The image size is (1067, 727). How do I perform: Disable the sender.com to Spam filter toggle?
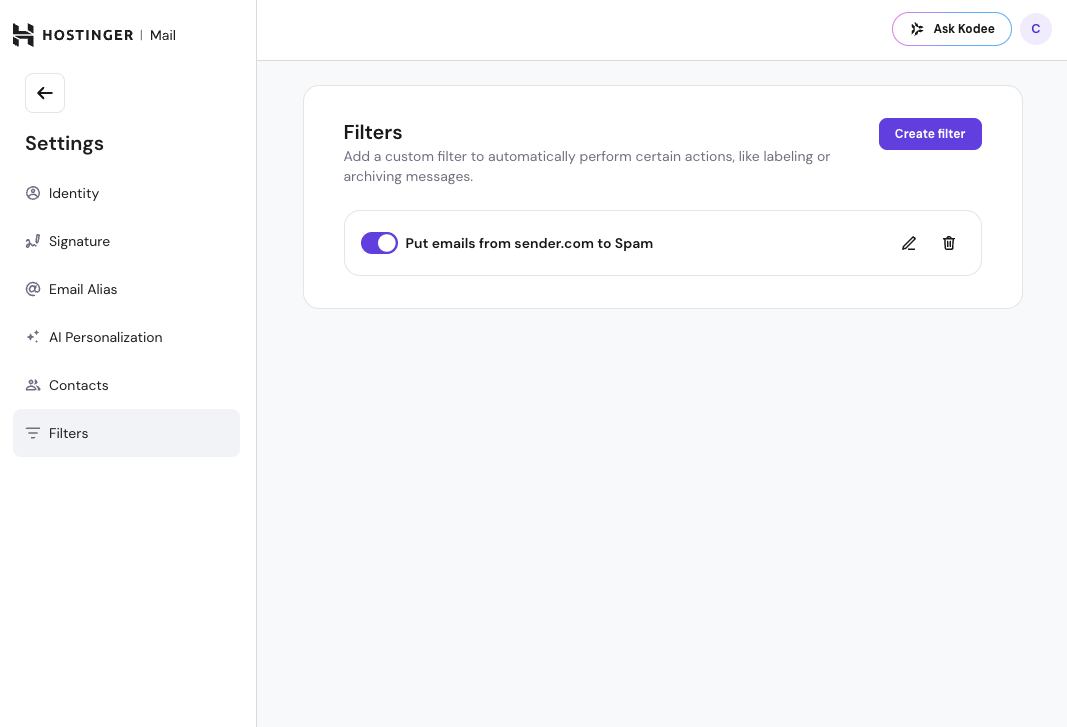point(379,243)
